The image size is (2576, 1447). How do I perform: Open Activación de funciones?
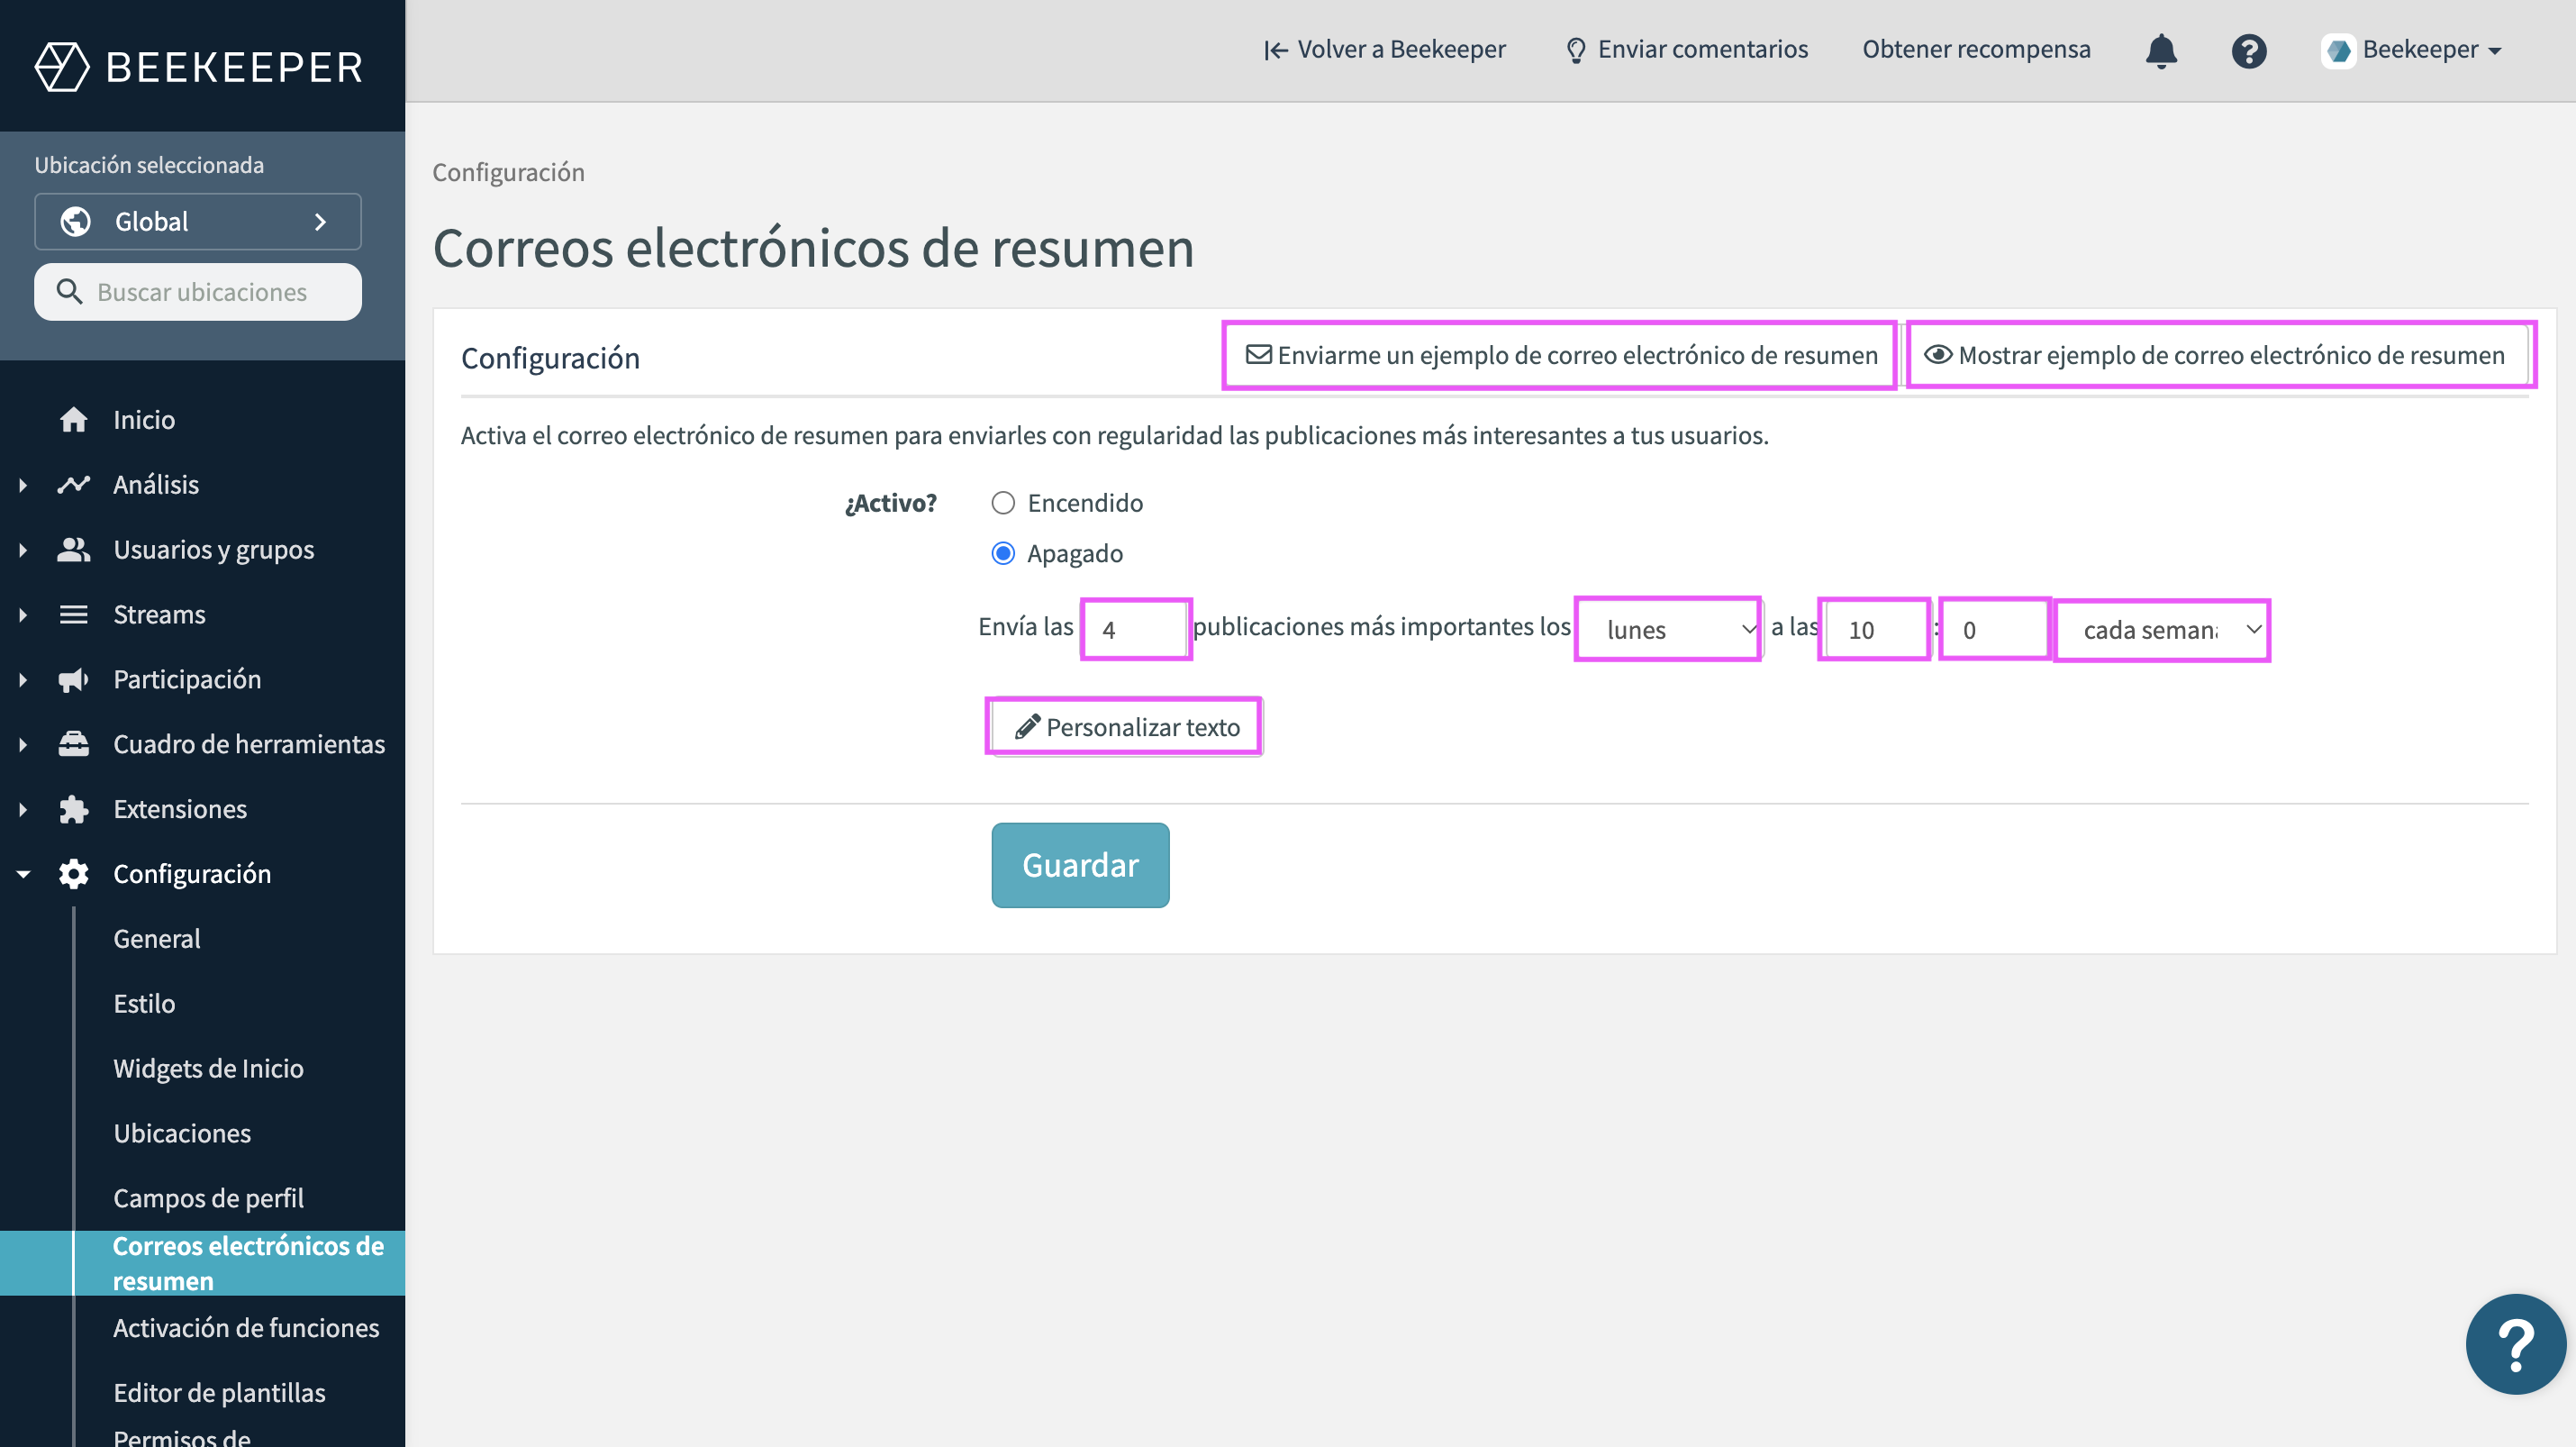pyautogui.click(x=246, y=1327)
